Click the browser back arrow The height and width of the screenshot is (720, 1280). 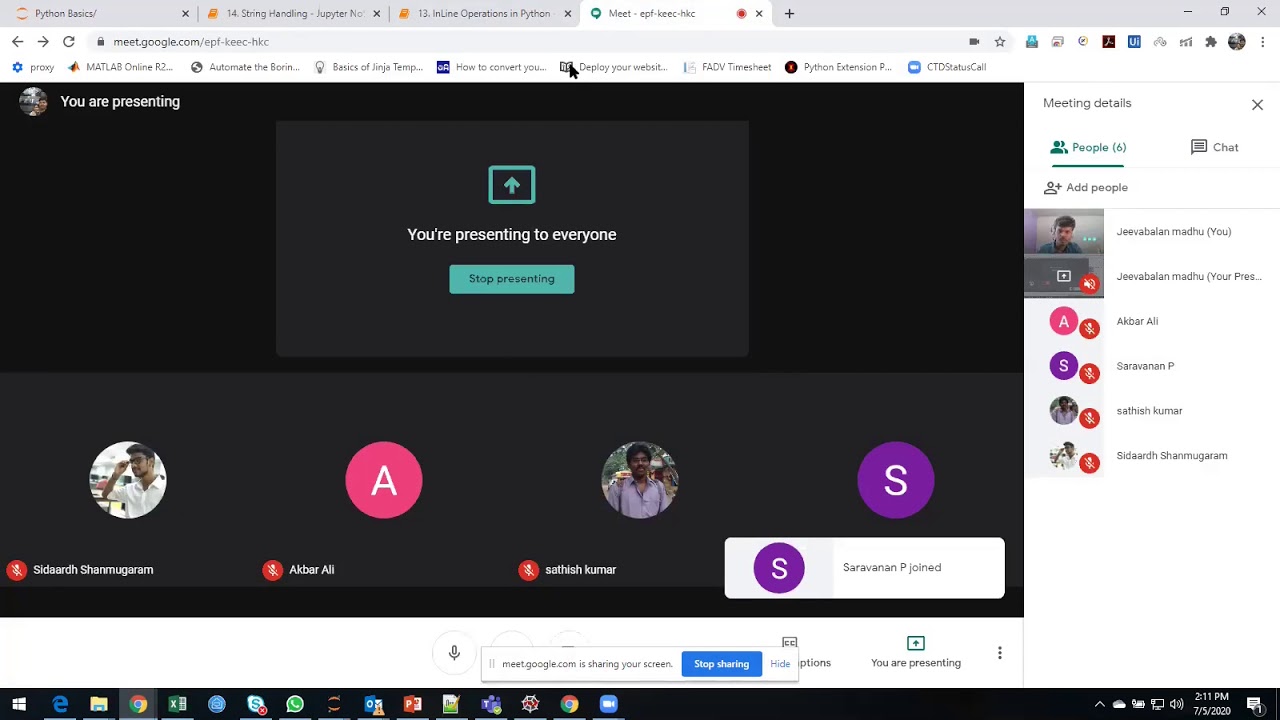pyautogui.click(x=17, y=41)
